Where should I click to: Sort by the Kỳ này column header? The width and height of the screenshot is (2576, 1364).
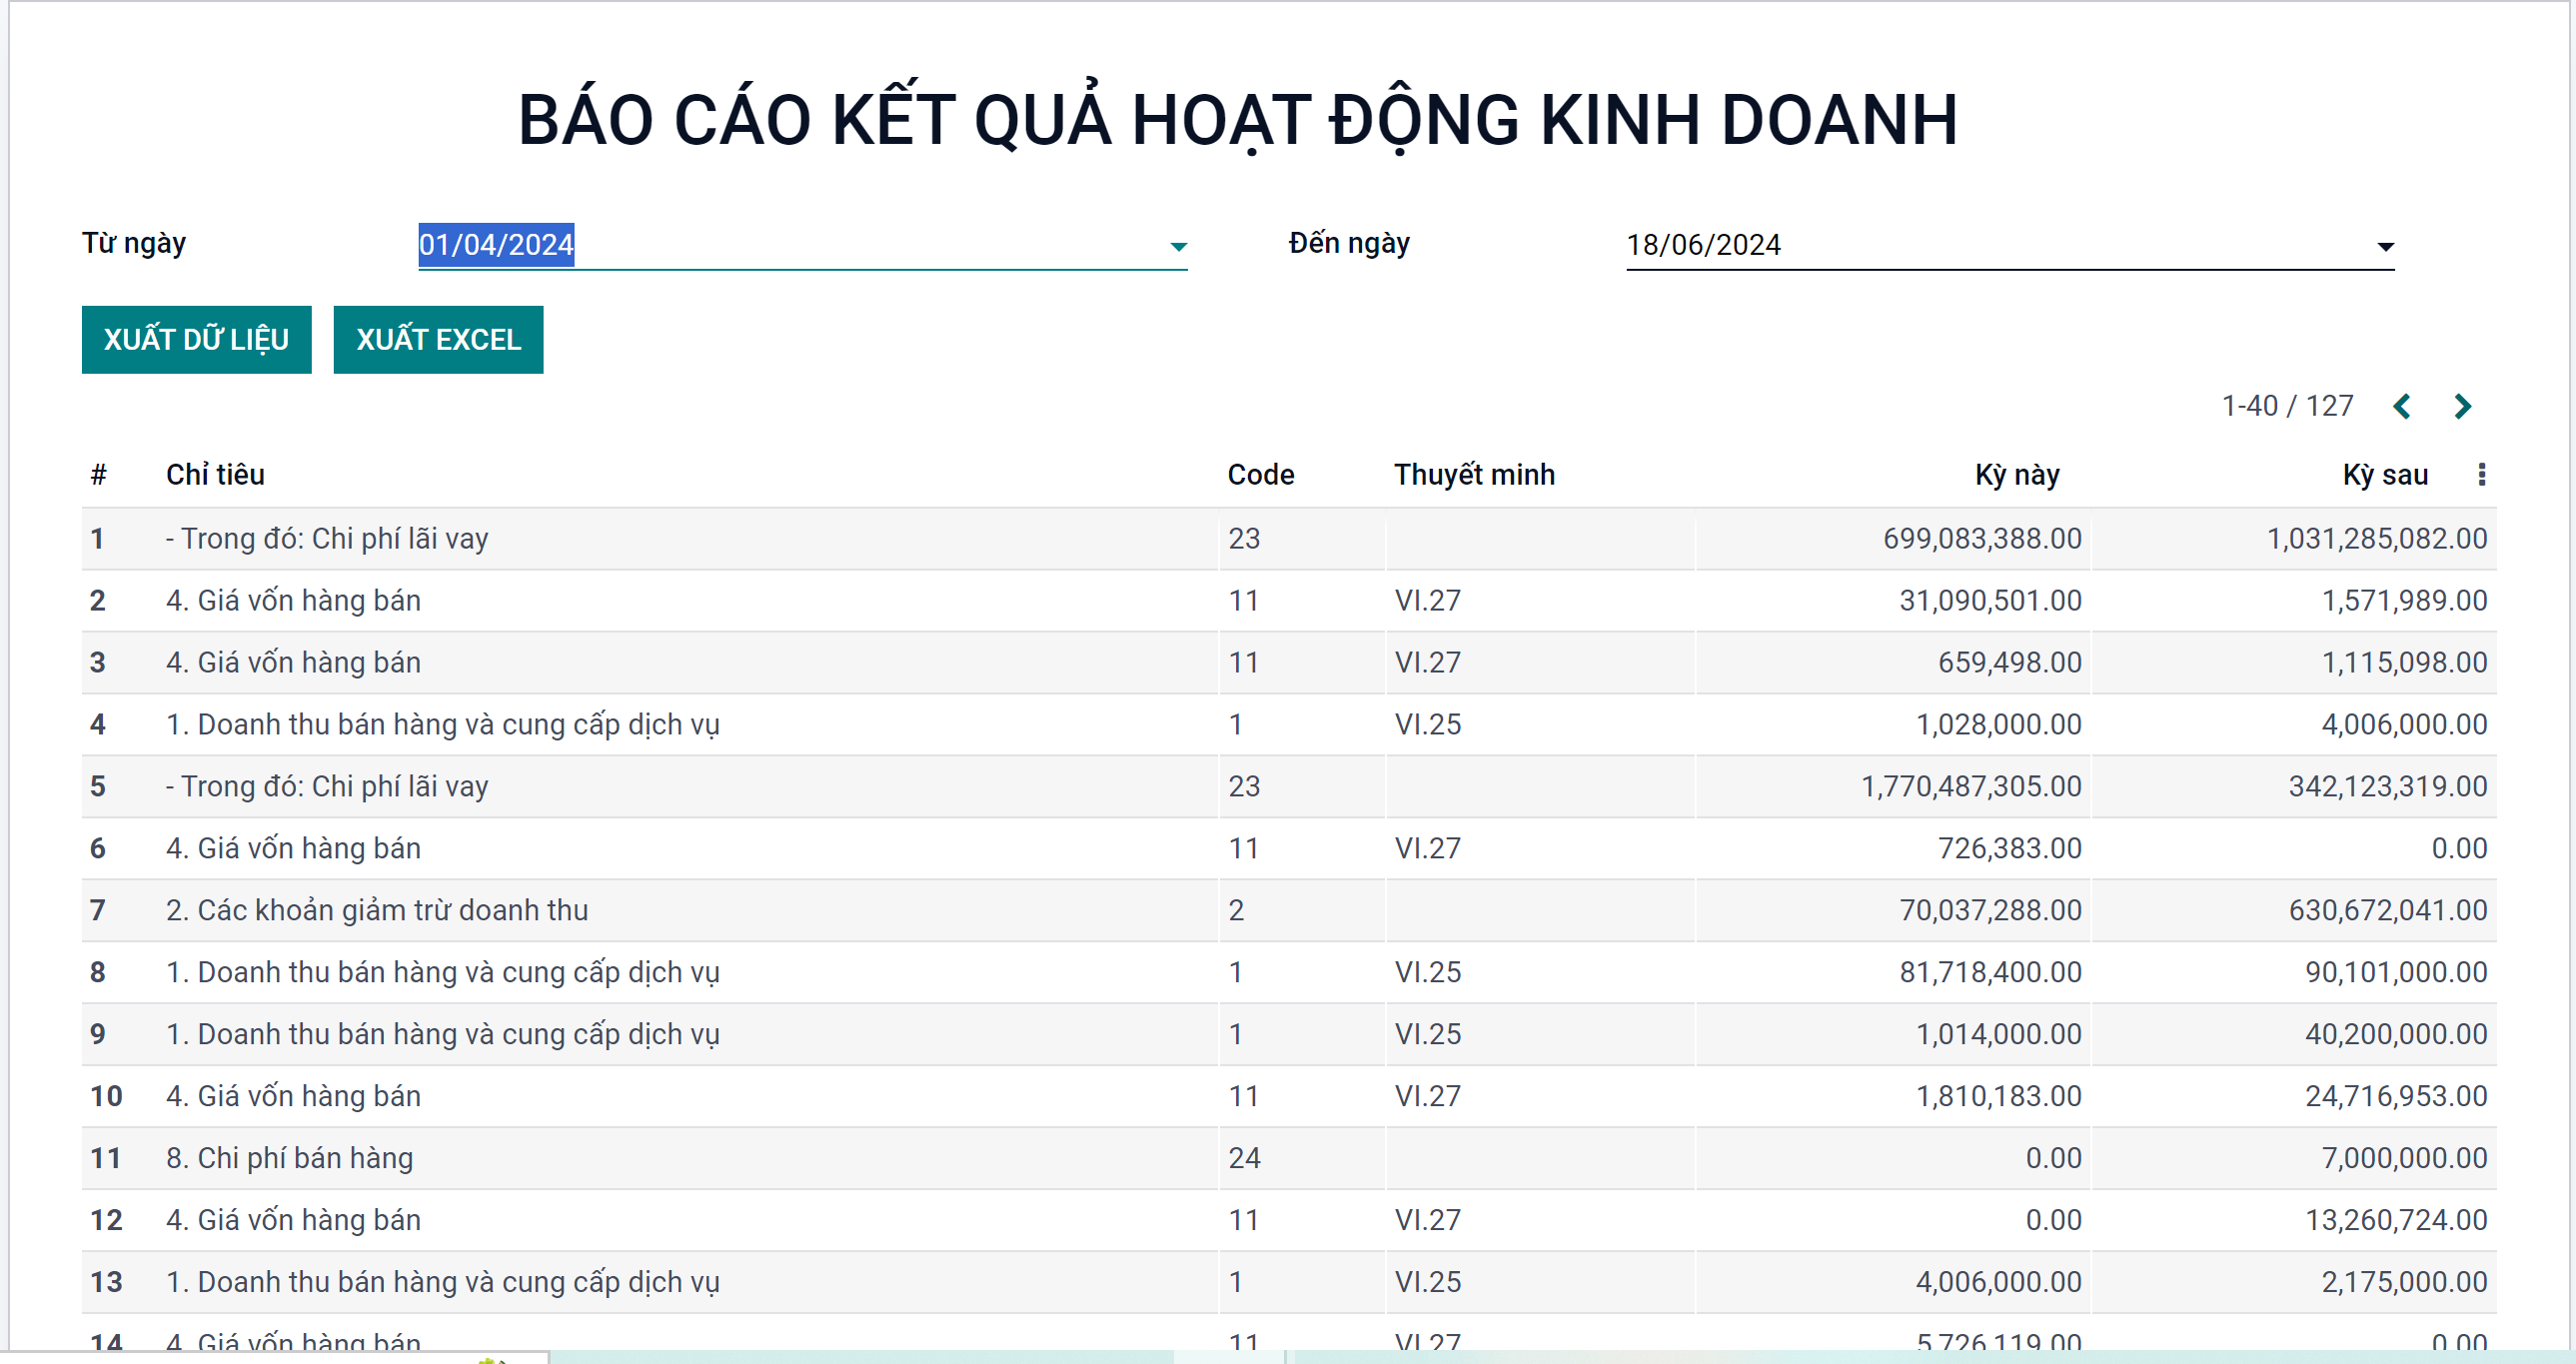2016,475
